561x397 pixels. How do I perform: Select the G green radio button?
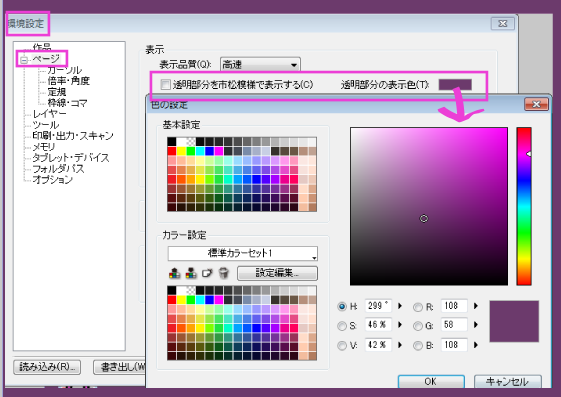[418, 326]
